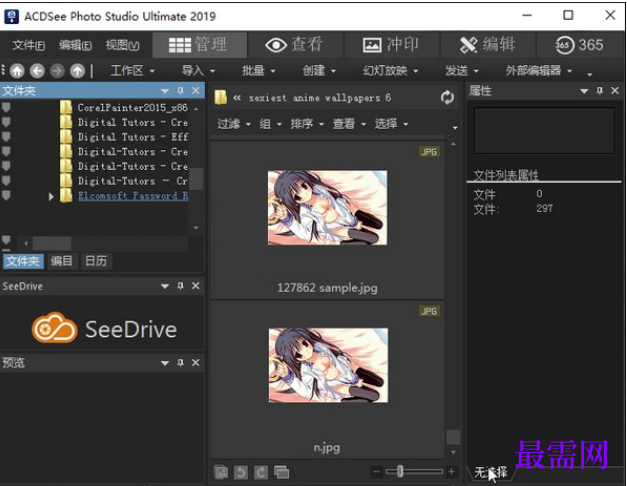Pin the 文件夹 folders panel
Image resolution: width=627 pixels, height=486 pixels.
coord(180,91)
